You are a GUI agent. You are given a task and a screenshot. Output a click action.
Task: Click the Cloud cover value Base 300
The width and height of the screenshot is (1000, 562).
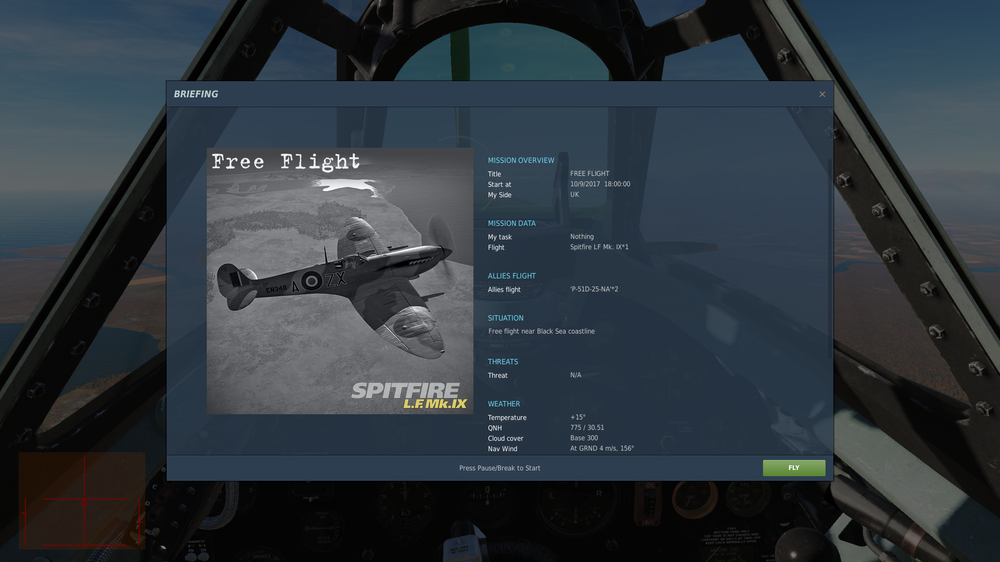pyautogui.click(x=584, y=438)
